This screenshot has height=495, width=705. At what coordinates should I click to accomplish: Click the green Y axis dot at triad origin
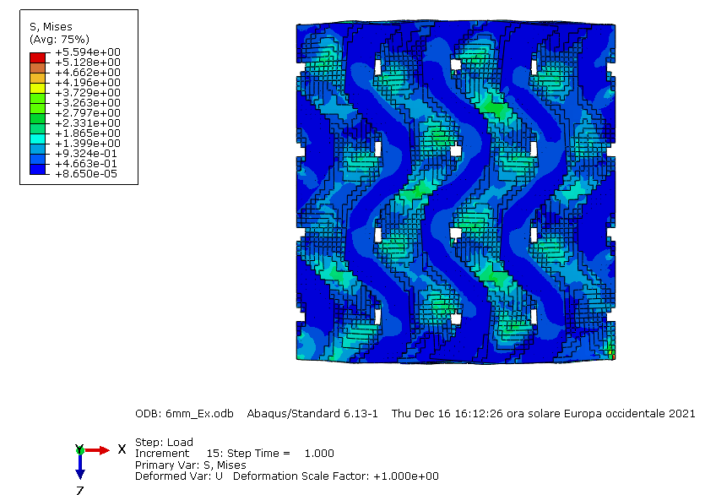(x=80, y=450)
